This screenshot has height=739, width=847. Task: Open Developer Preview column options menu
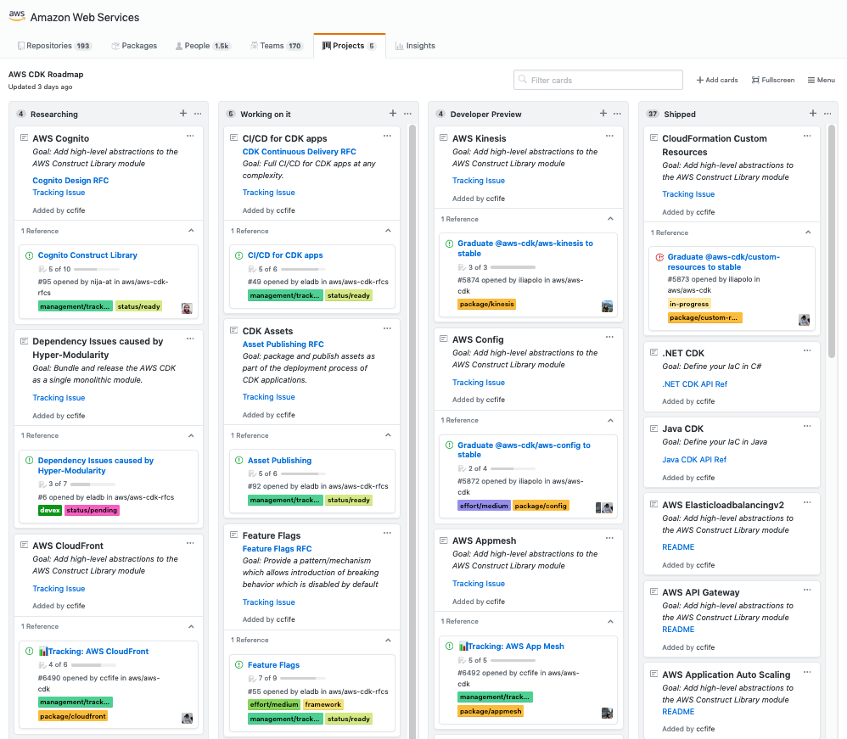(617, 113)
